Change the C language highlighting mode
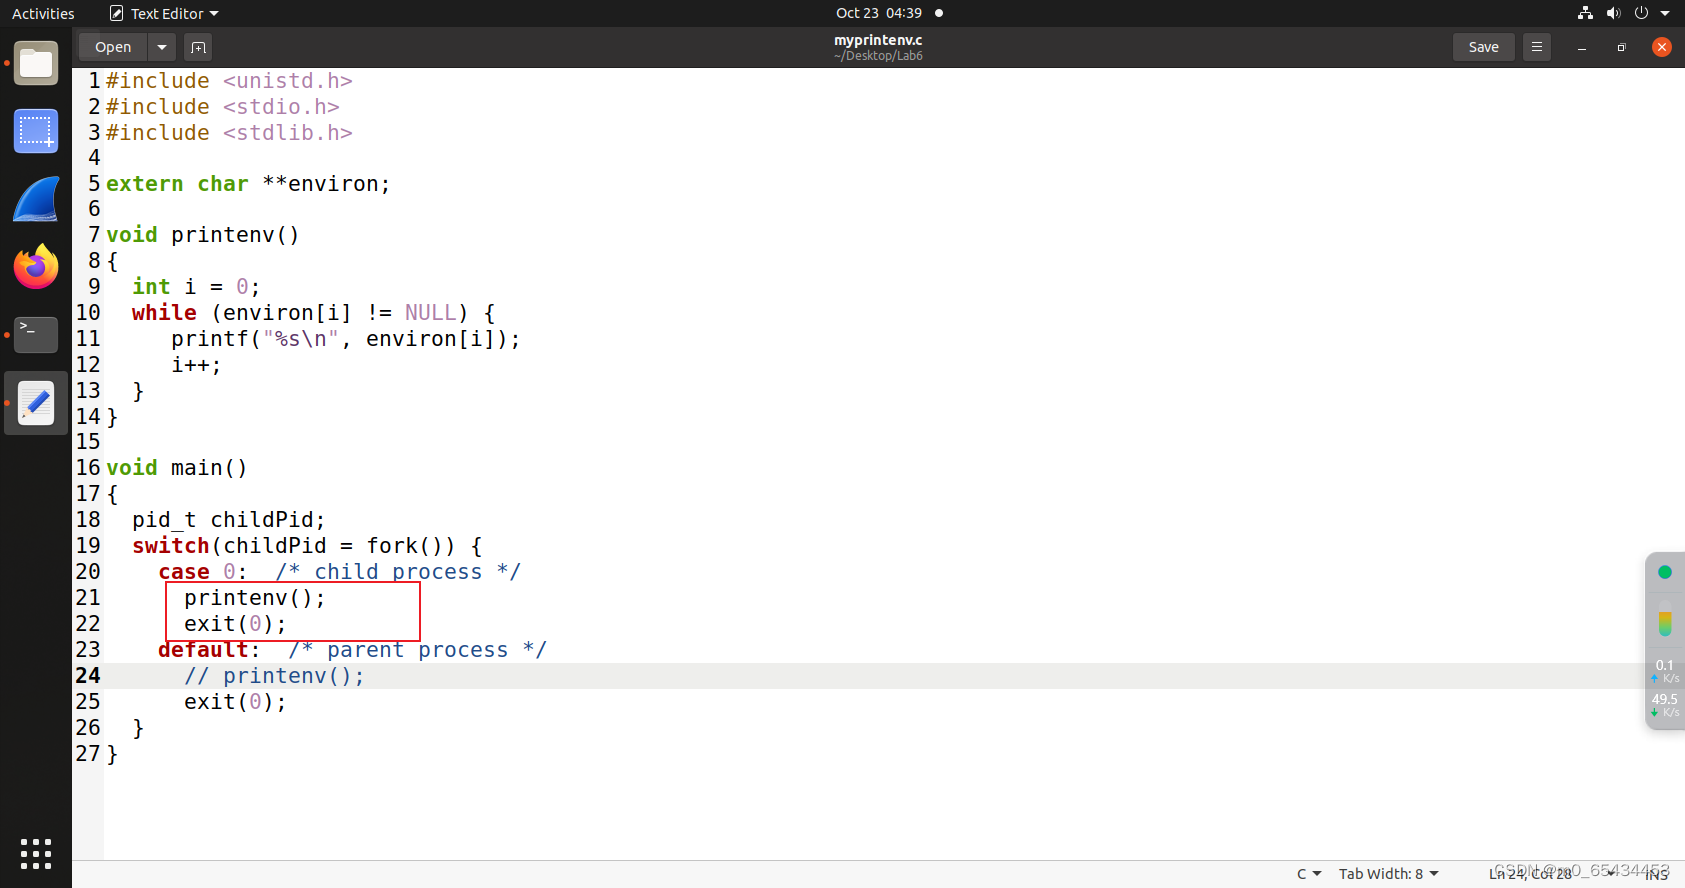 (1309, 874)
